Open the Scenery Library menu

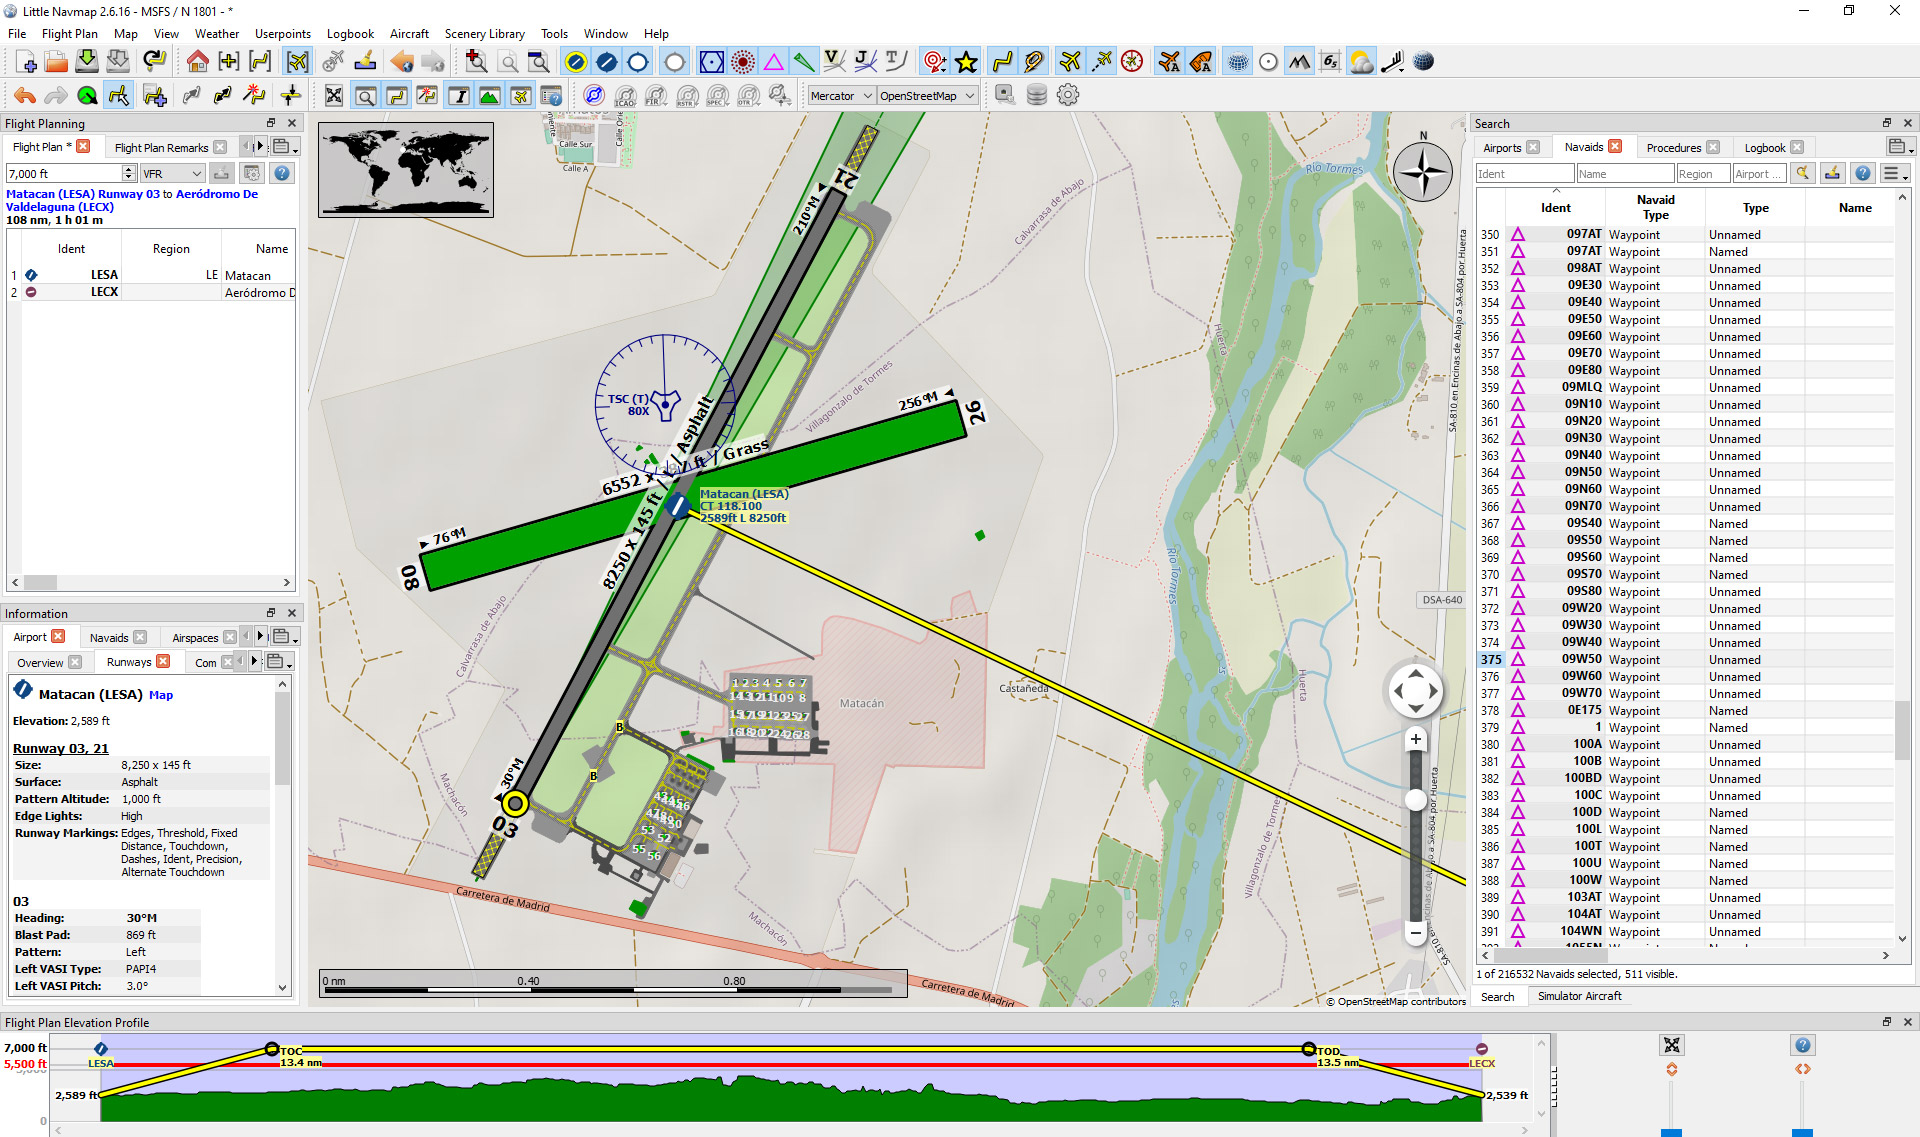pos(485,33)
